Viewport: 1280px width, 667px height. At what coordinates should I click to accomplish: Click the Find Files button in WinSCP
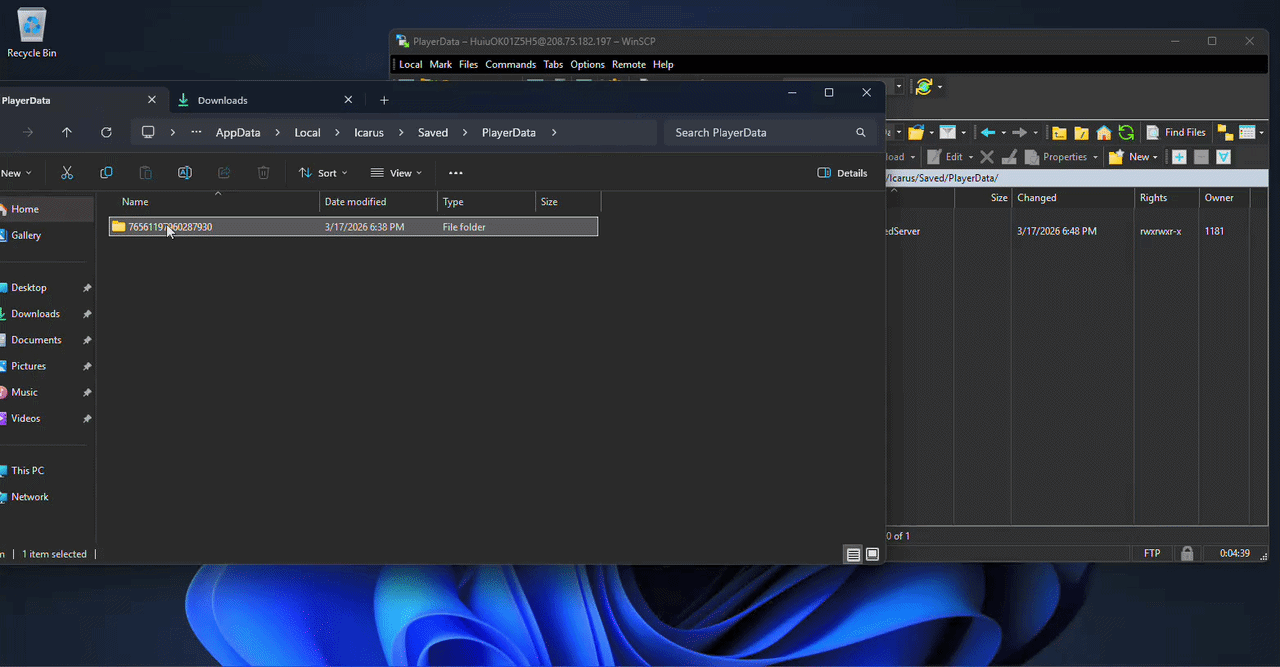(x=1176, y=132)
